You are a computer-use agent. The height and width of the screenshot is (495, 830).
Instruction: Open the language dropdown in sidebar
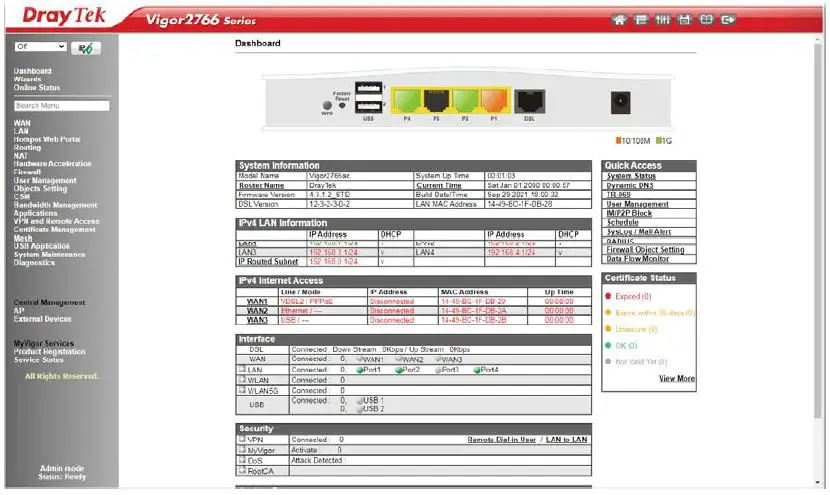pyautogui.click(x=40, y=47)
